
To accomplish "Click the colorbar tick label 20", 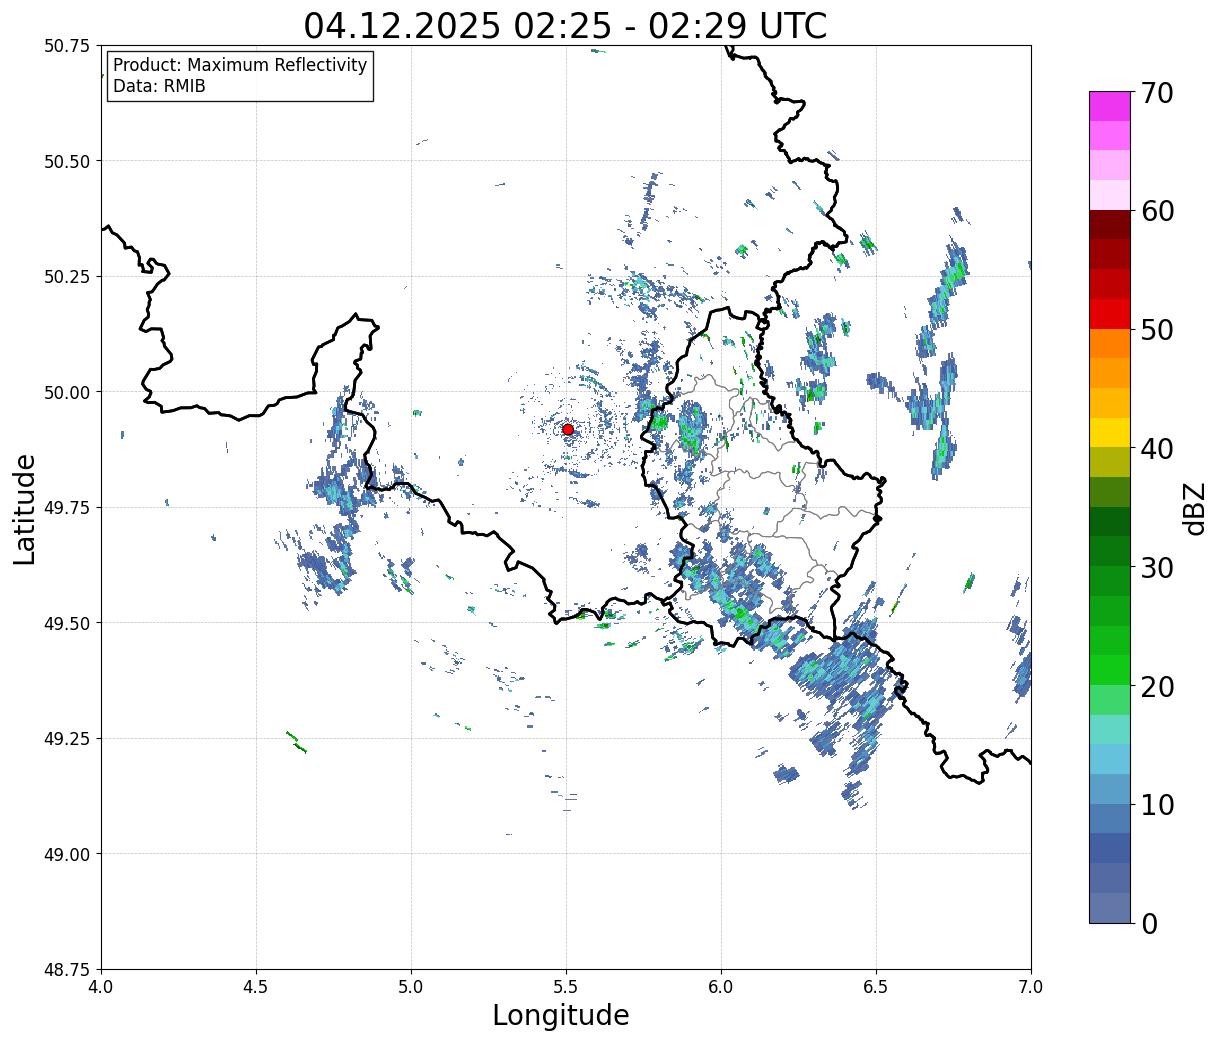I will pos(1157,687).
